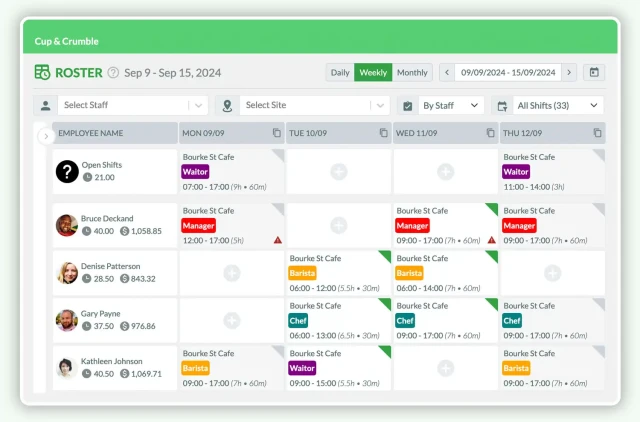Click red warning triangle on Bruce's Monday shift

coord(278,240)
